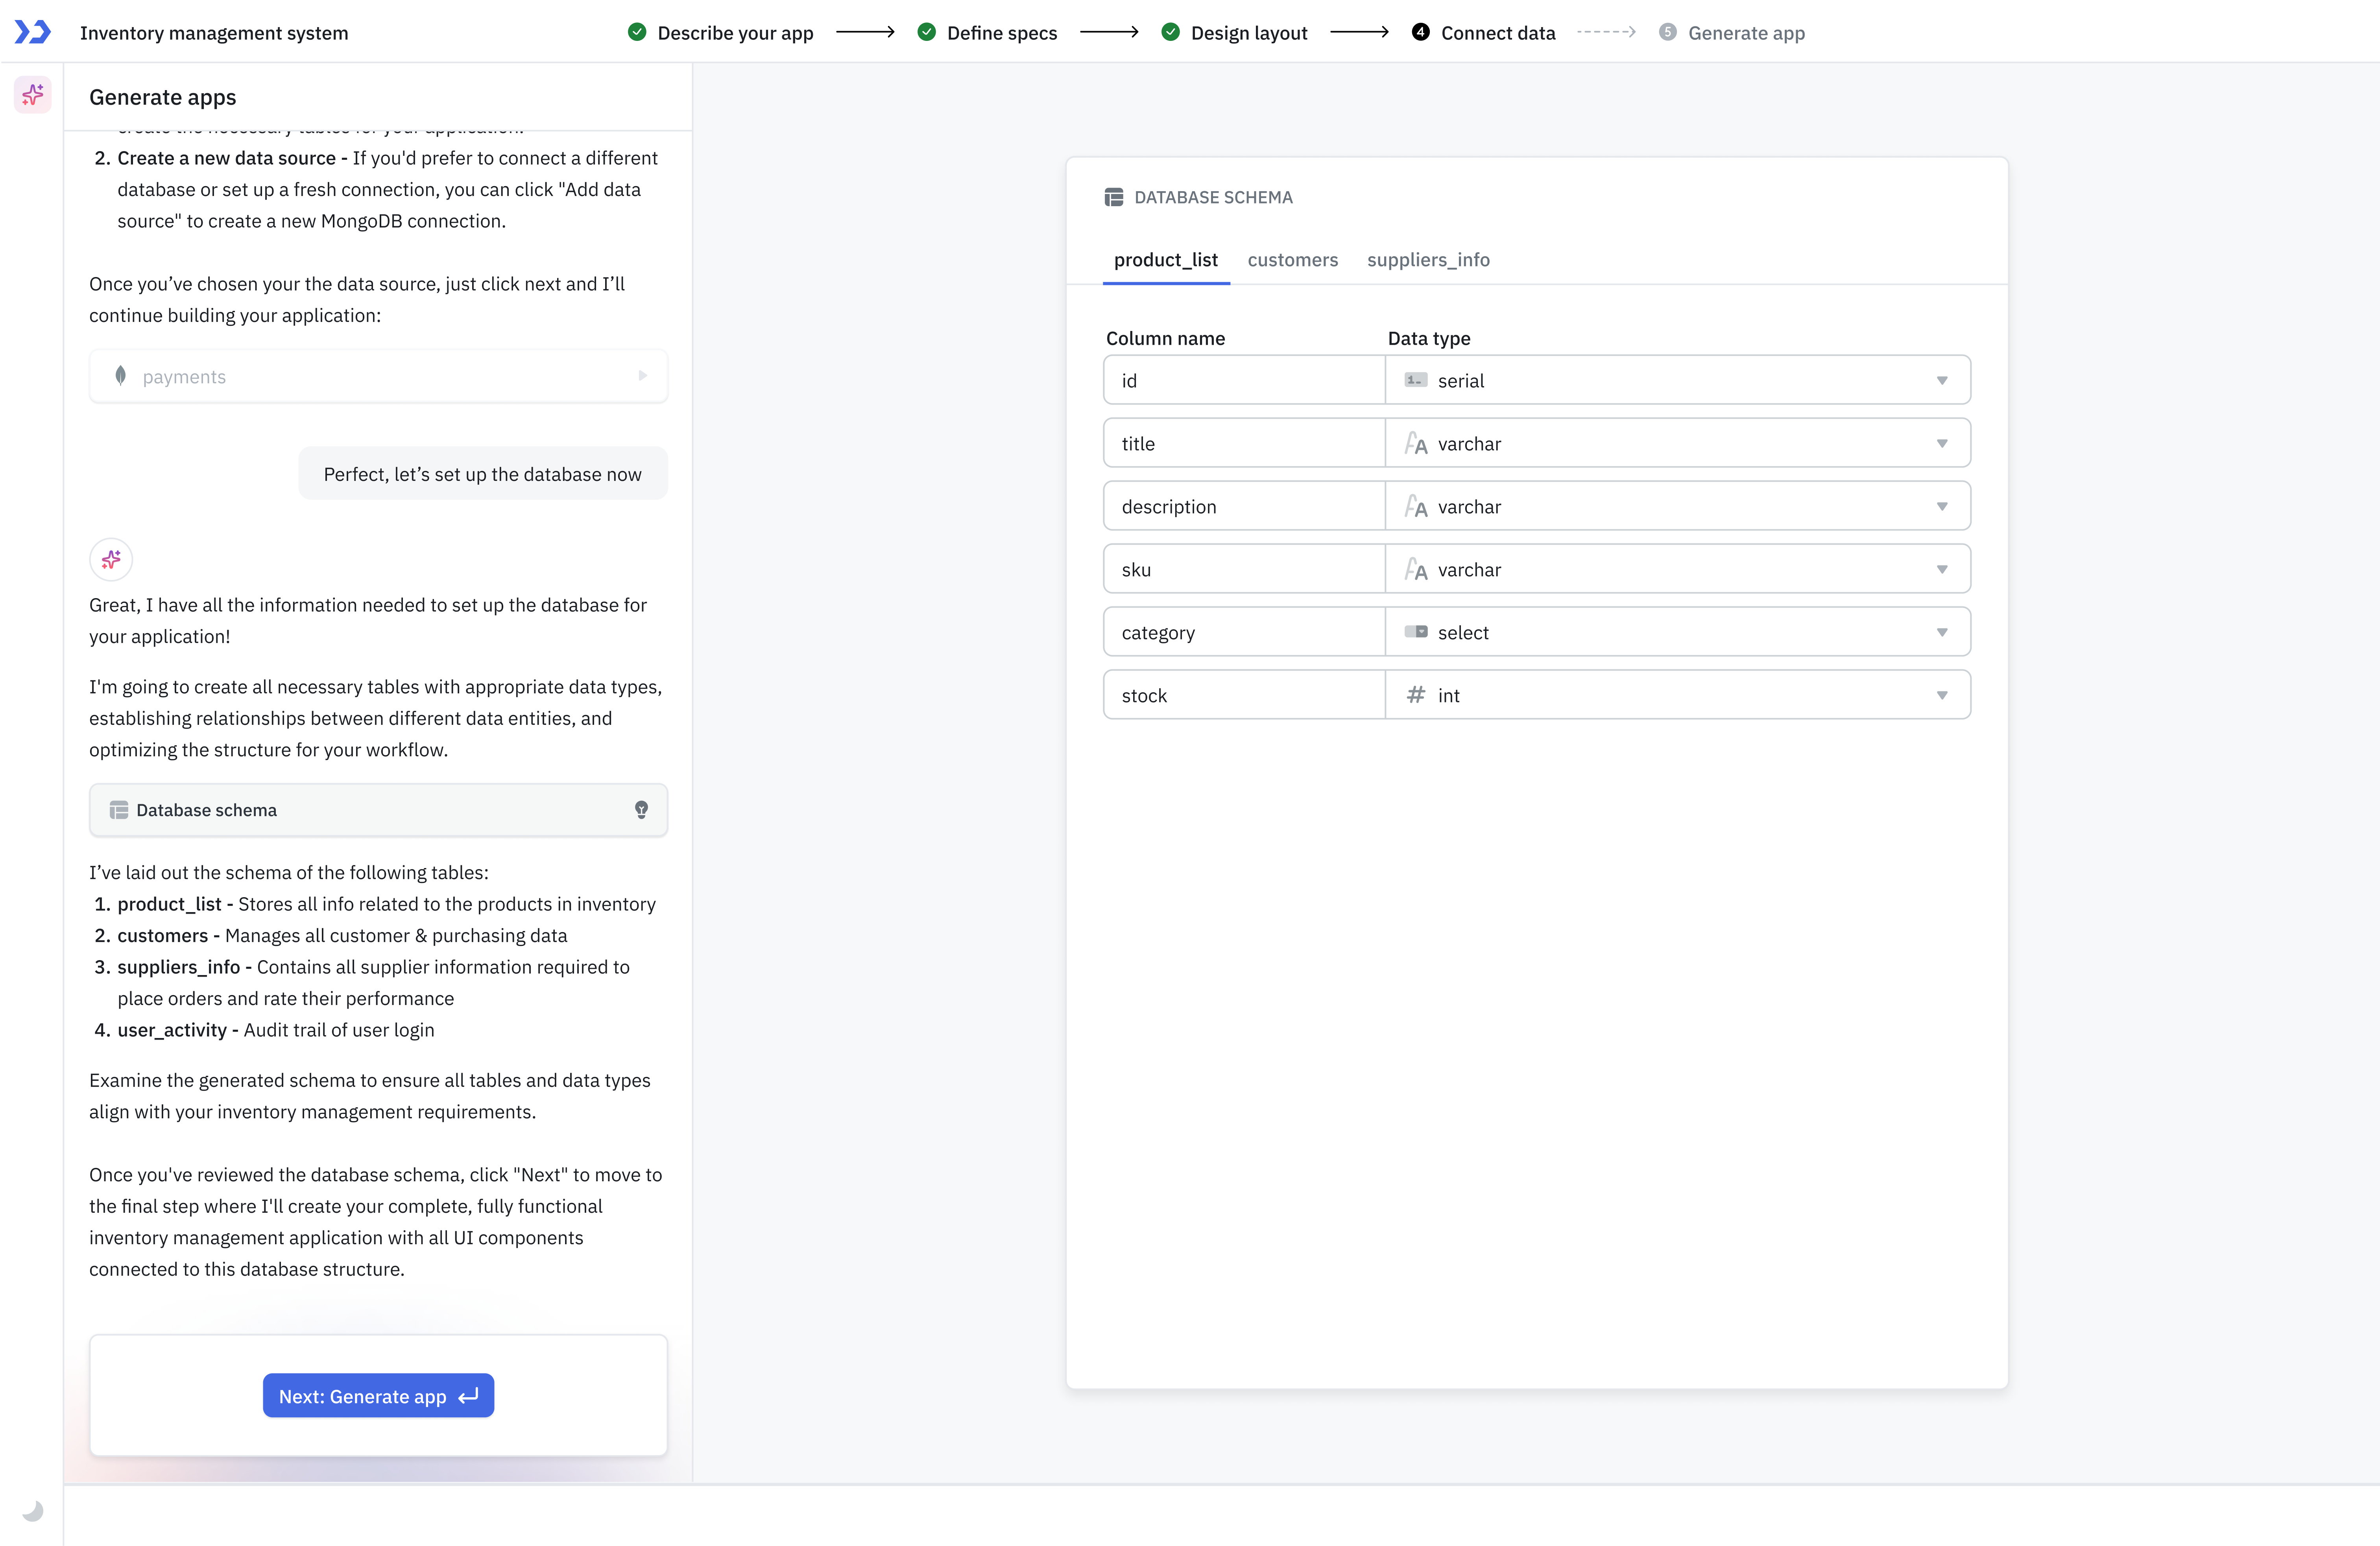Screen dimensions: 2380x1546
Task: Click the Database Schema header table icon
Action: 1113,197
